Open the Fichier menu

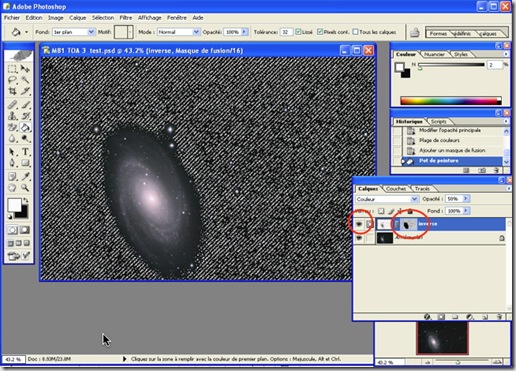point(12,18)
